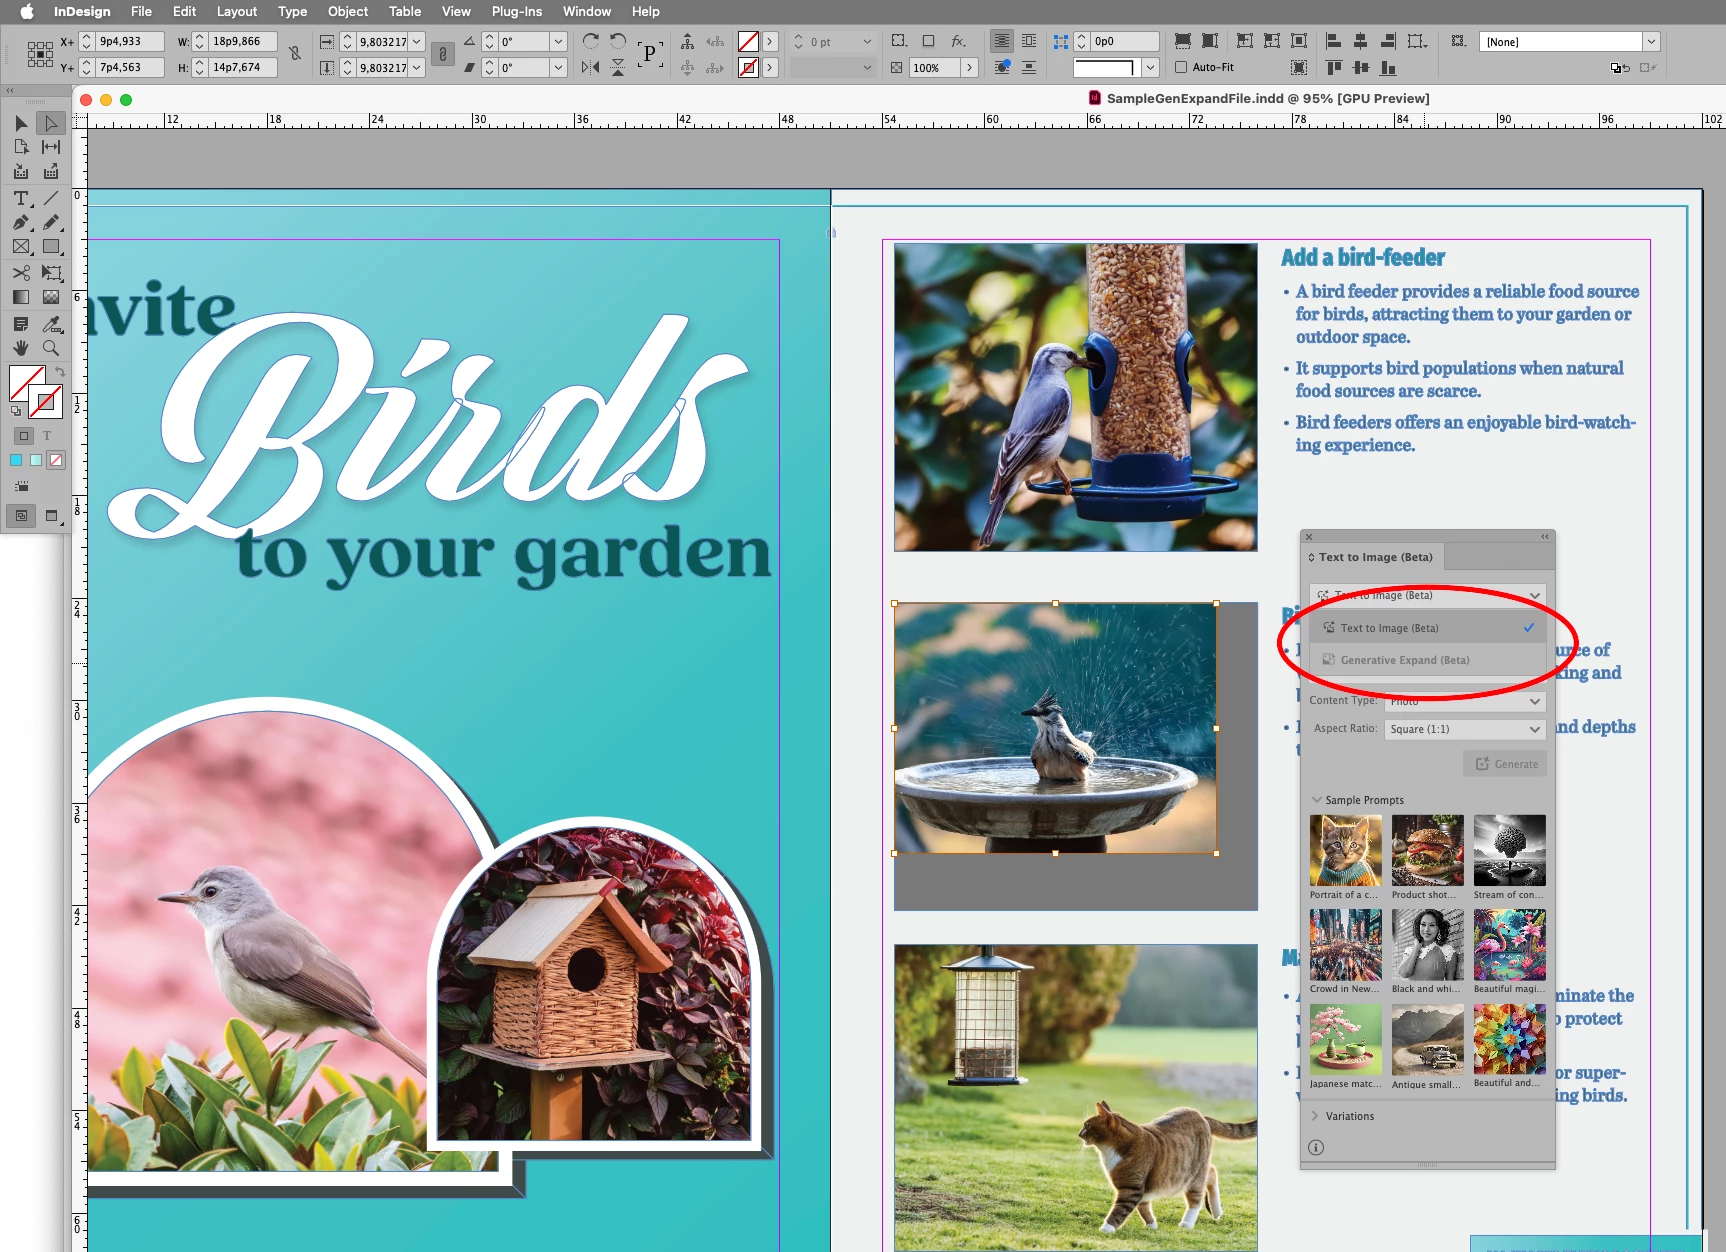The image size is (1726, 1252).
Task: Select the Type tool
Action: coord(21,198)
